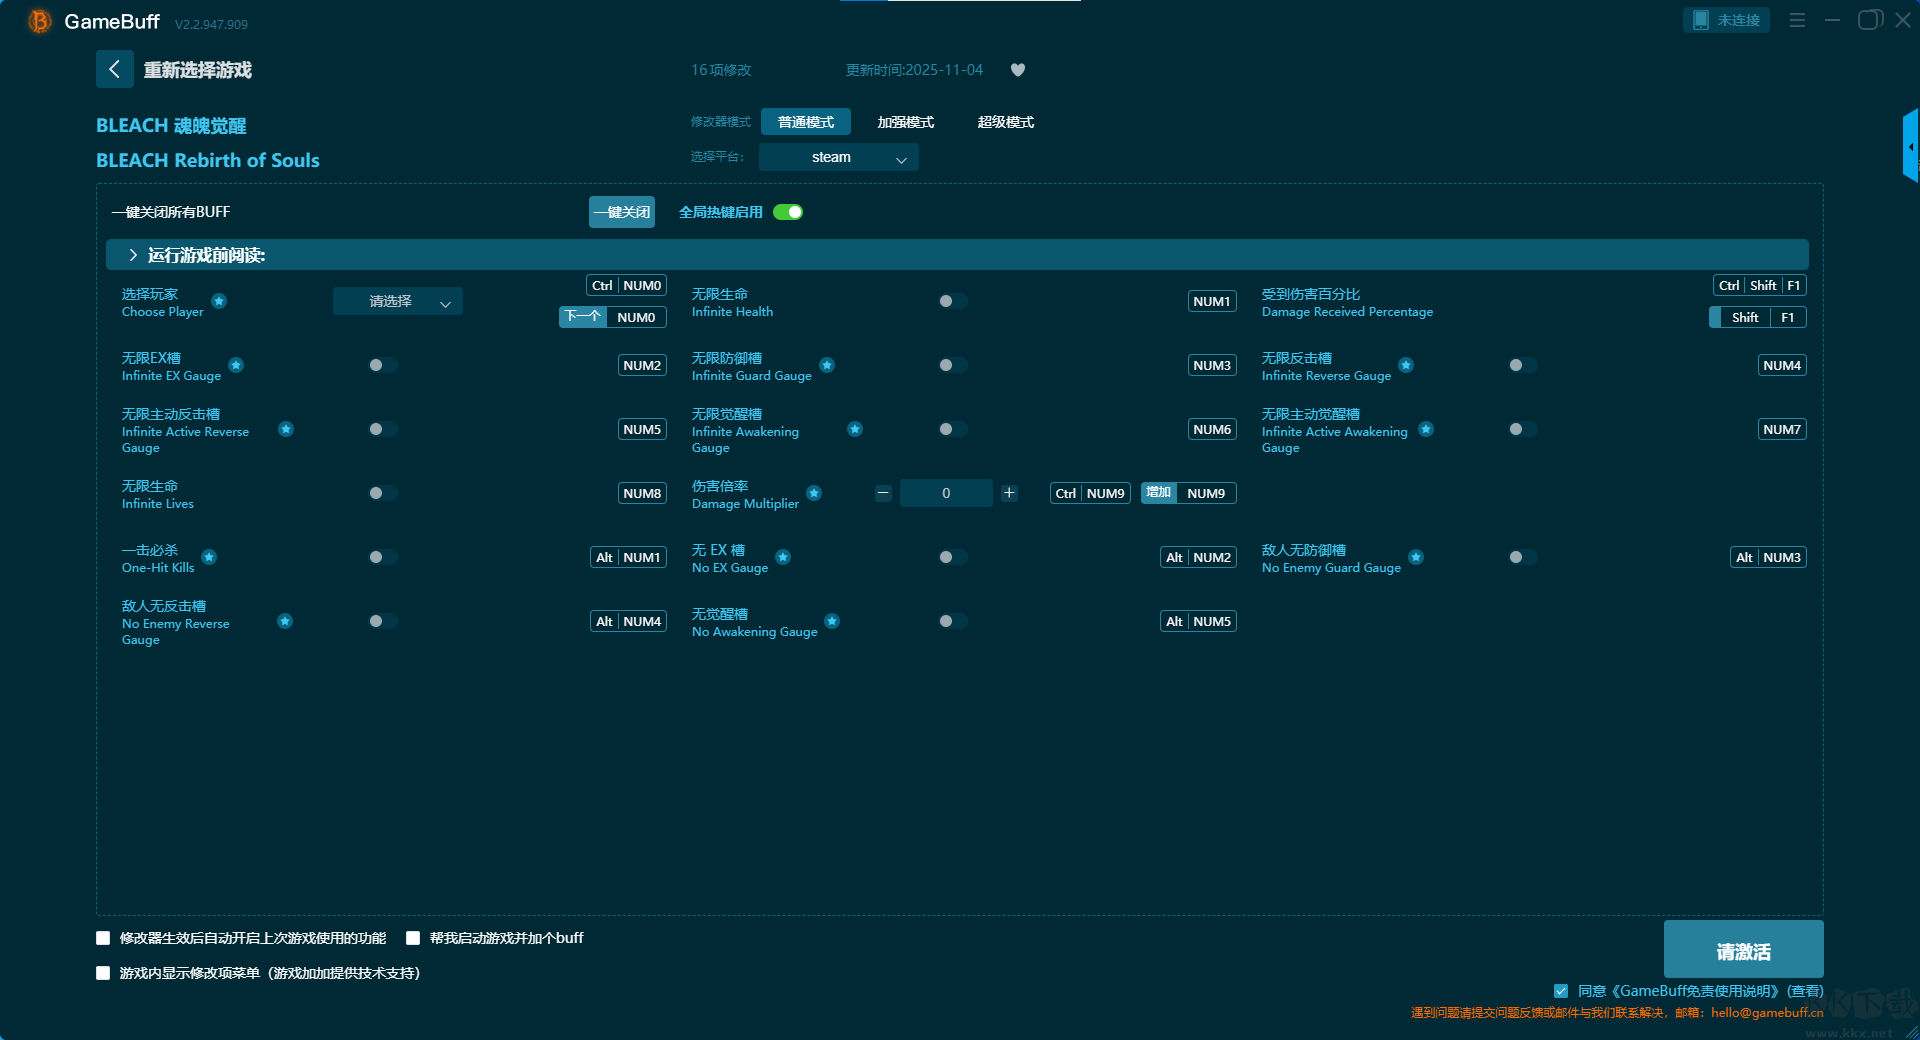
Task: Click the GameBuff logo icon
Action: pyautogui.click(x=39, y=21)
